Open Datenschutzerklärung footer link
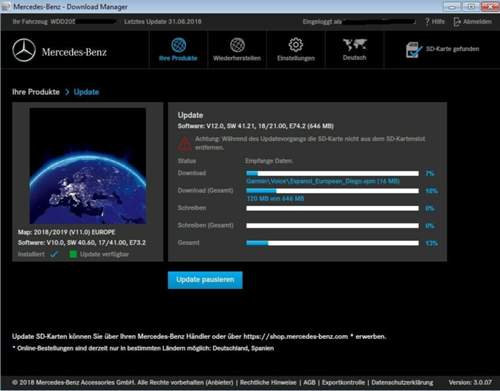The image size is (500, 391). (x=402, y=382)
